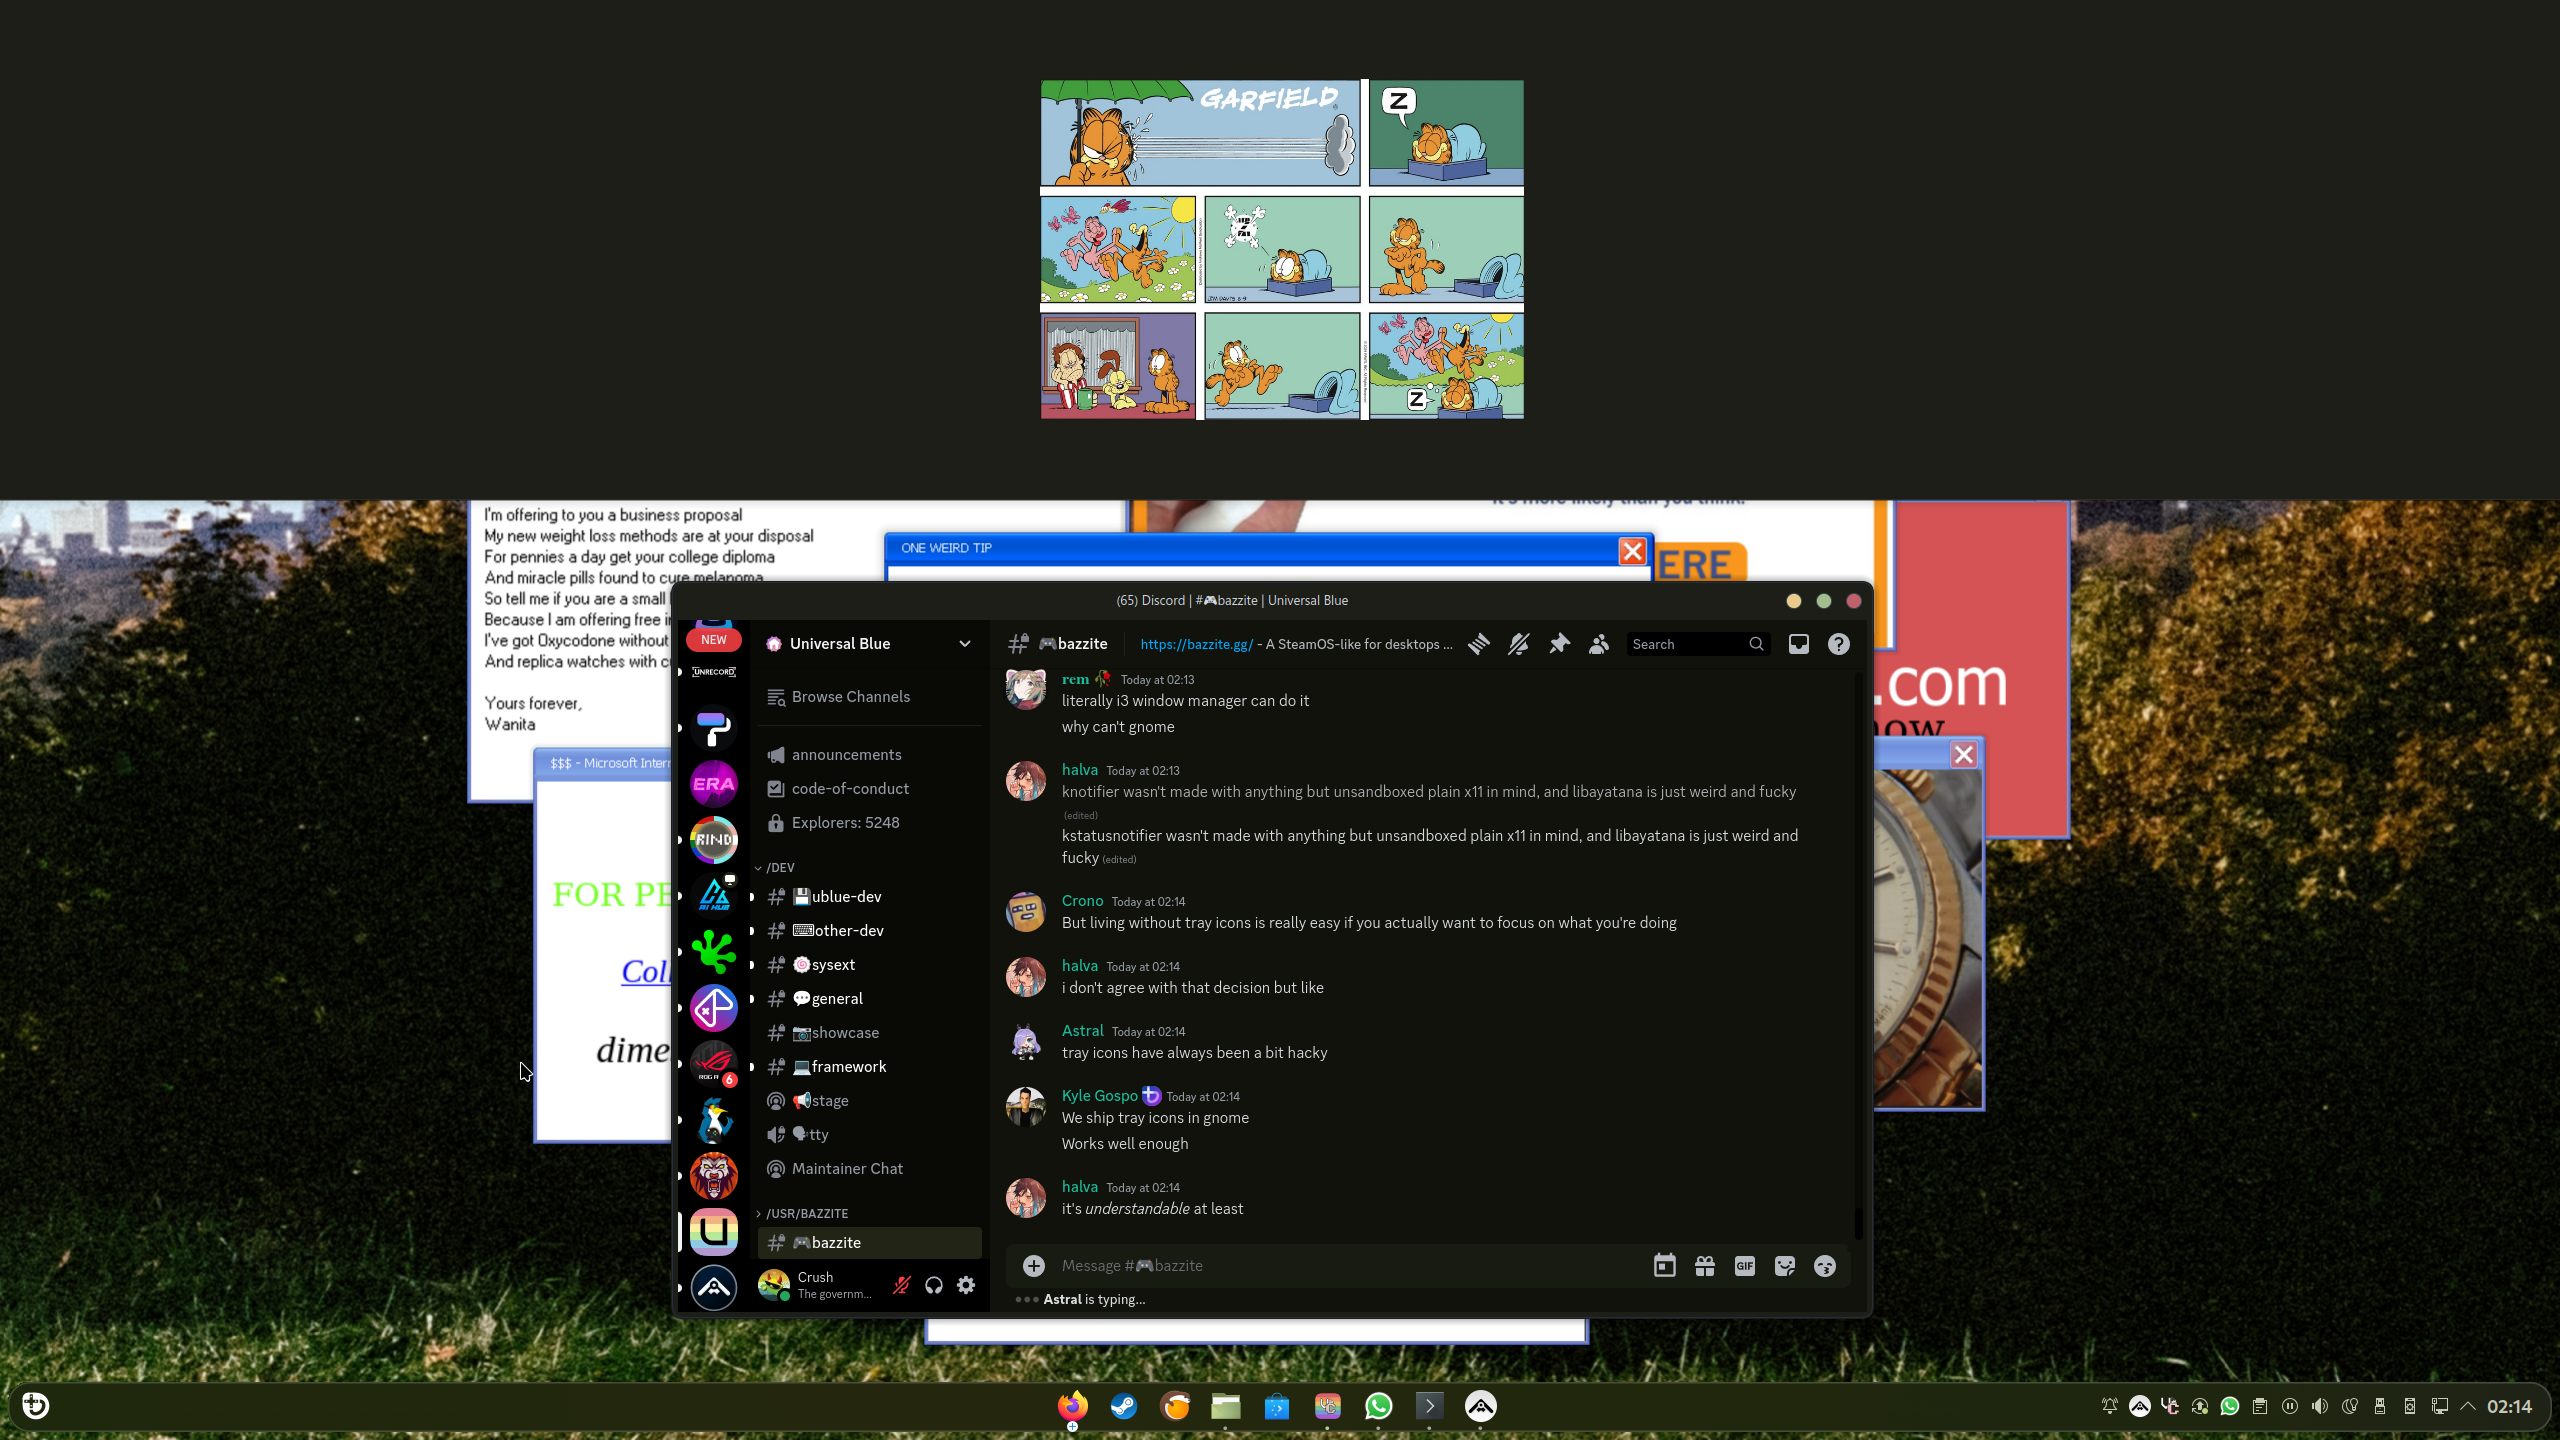Open the Threads icon in channel header
Screen dimensions: 2560x1440
coord(1478,644)
